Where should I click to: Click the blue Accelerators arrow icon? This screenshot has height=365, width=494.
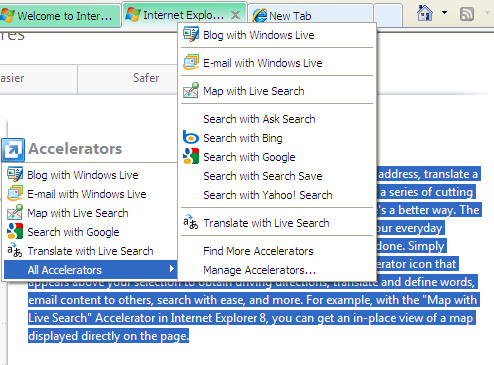(x=13, y=150)
